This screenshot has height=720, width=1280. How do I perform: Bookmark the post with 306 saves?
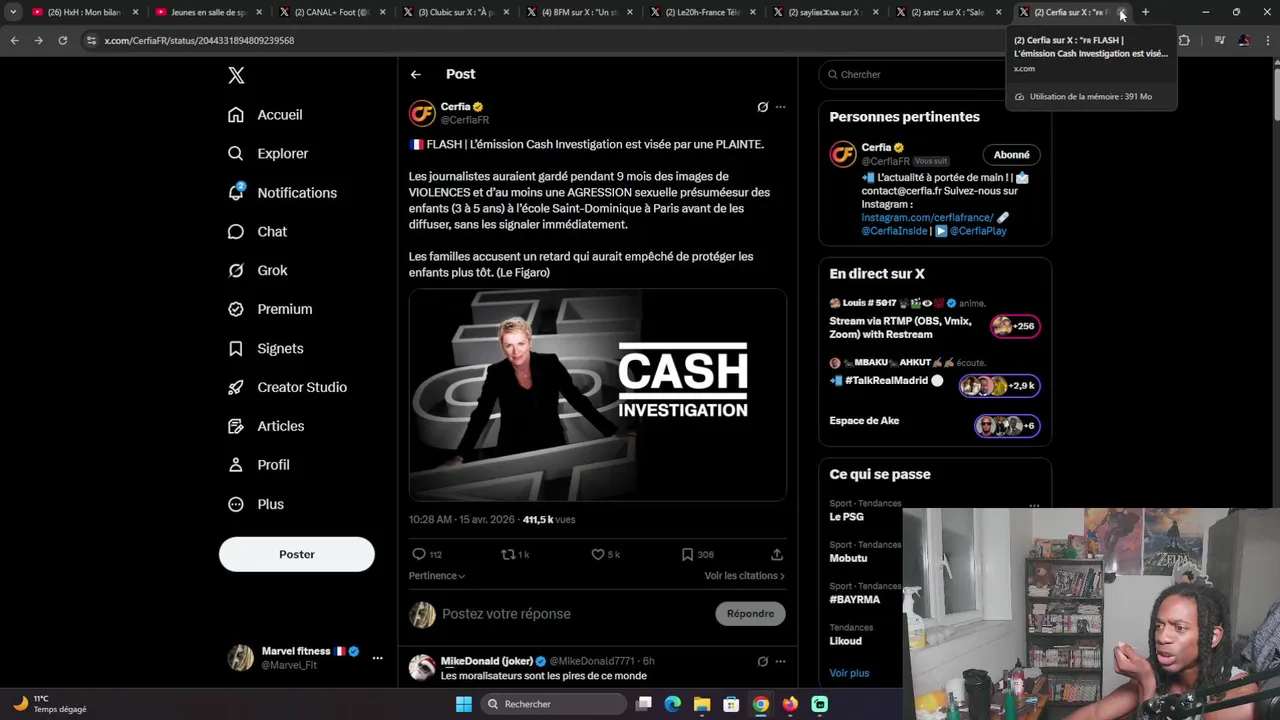coord(687,555)
